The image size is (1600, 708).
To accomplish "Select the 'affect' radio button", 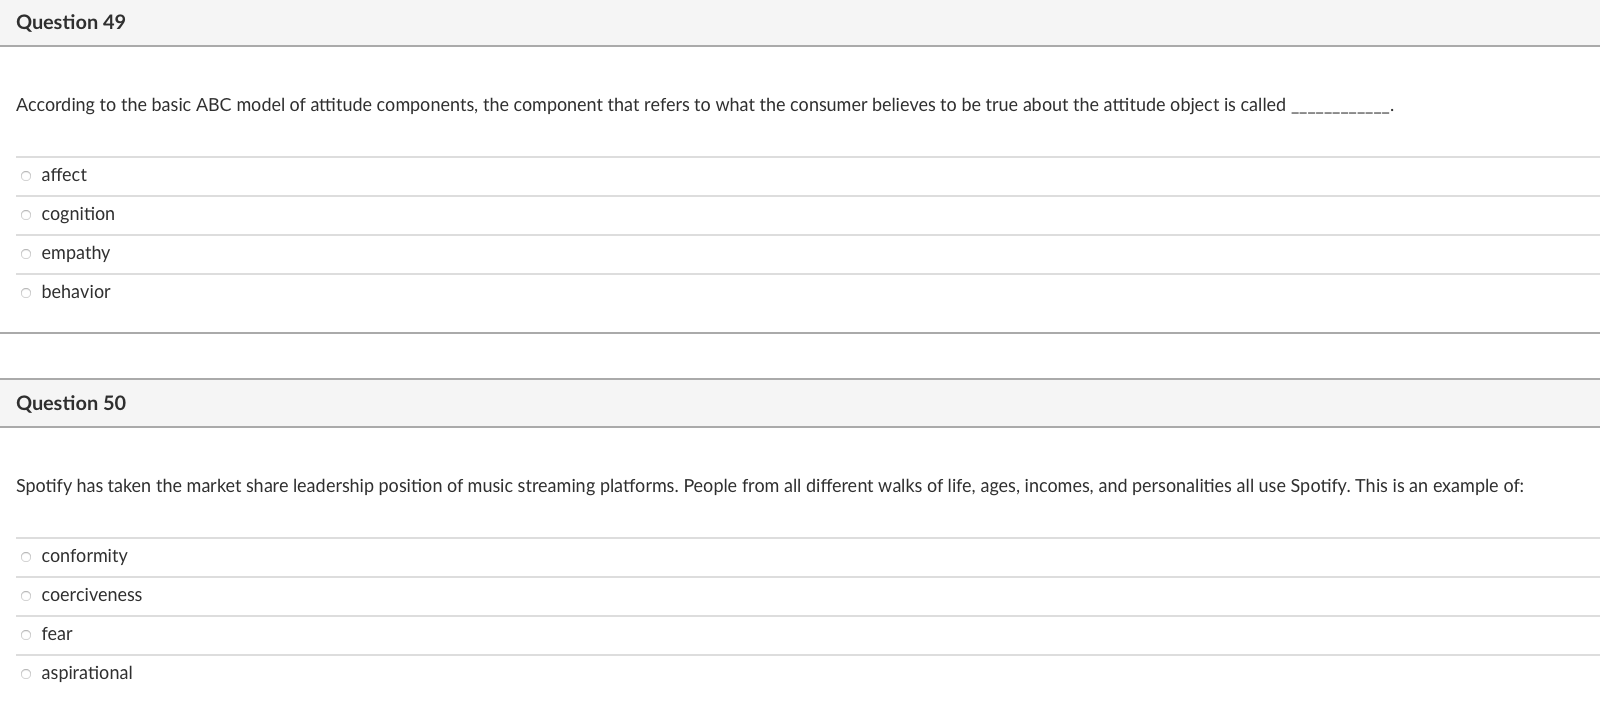I will pos(26,176).
